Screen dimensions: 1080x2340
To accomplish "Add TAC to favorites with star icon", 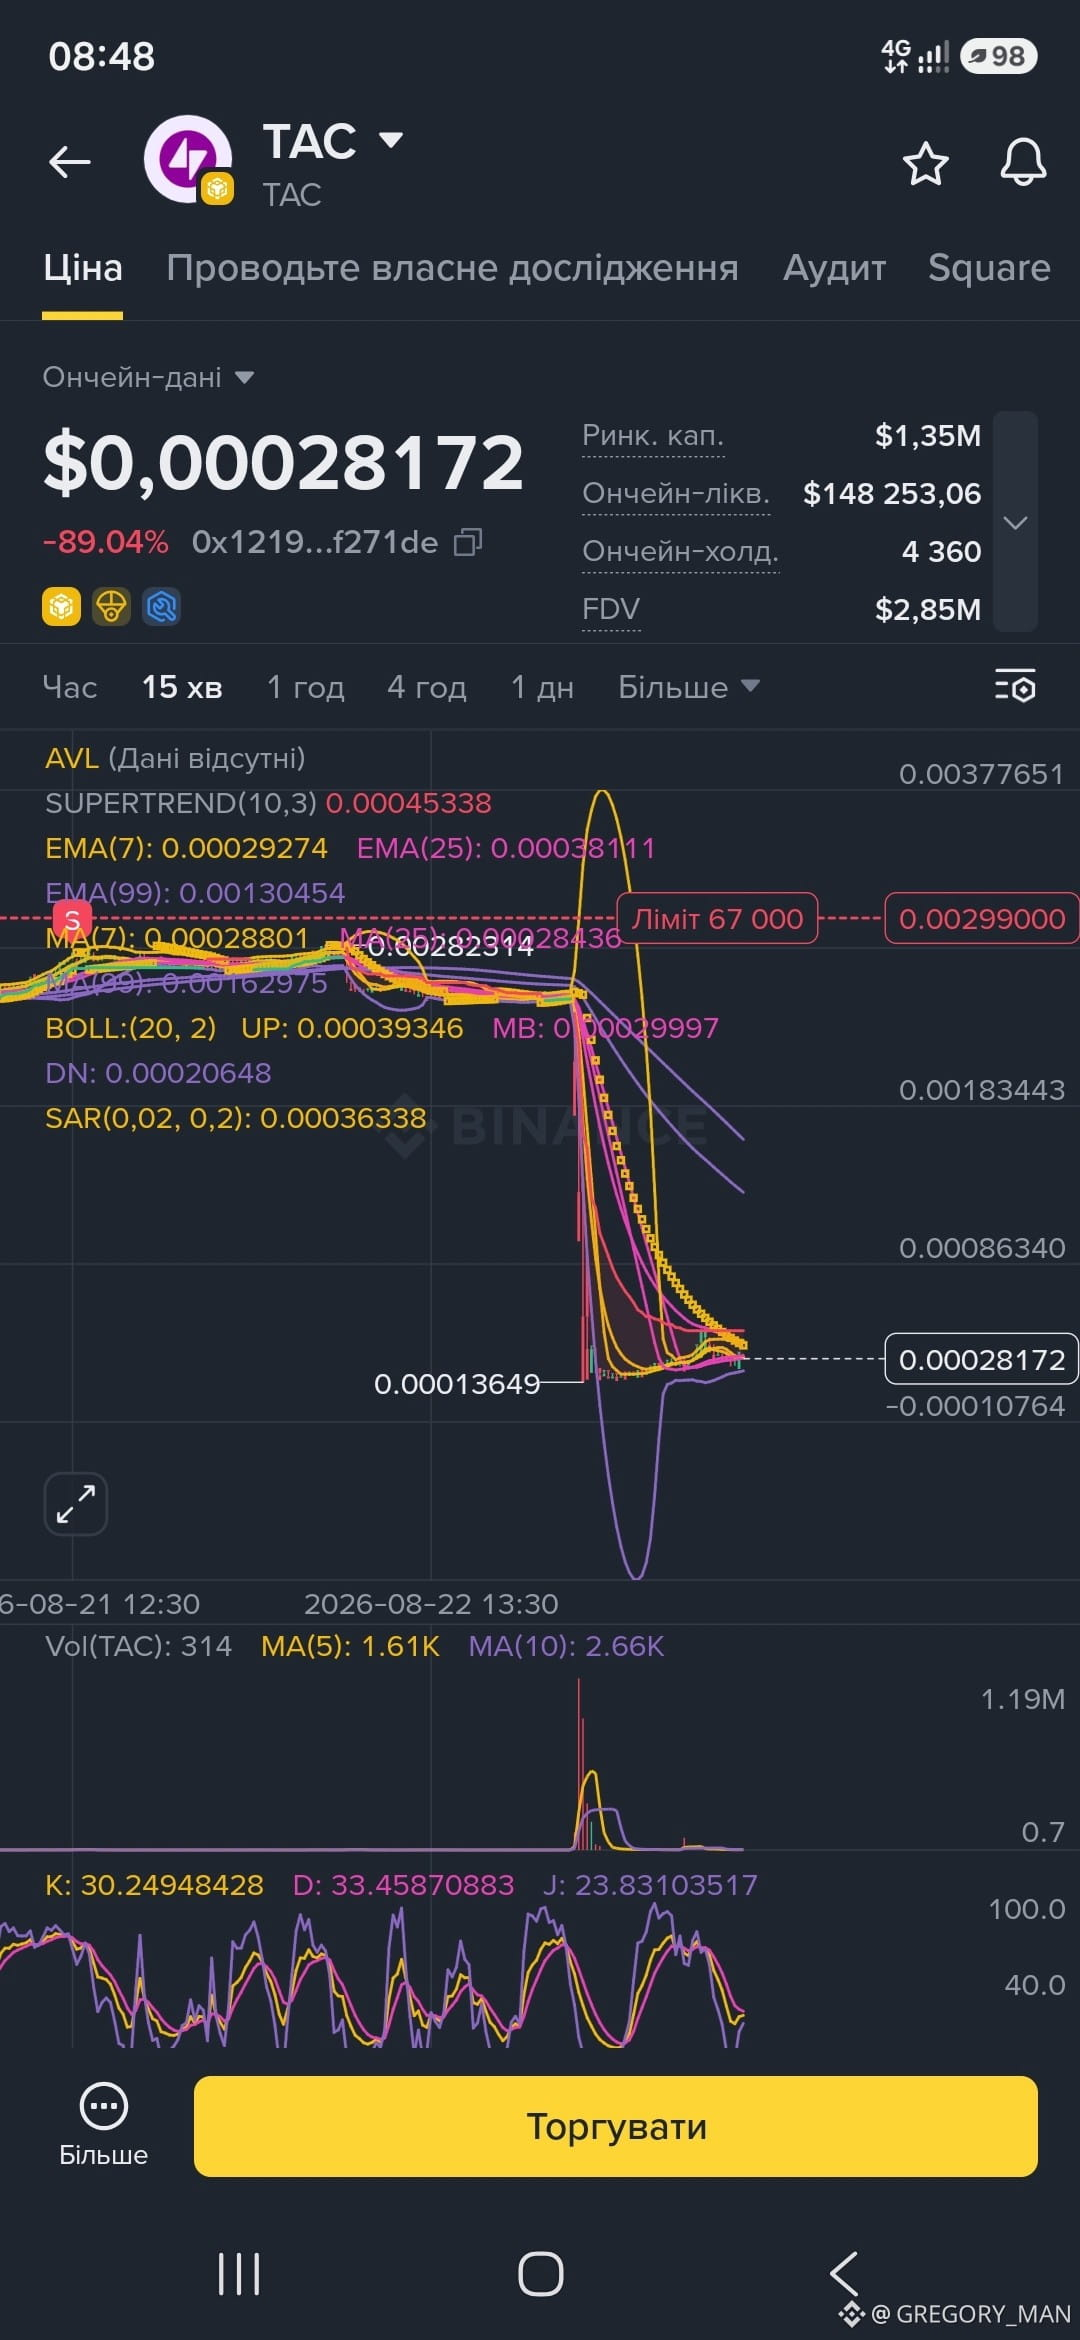I will [925, 163].
